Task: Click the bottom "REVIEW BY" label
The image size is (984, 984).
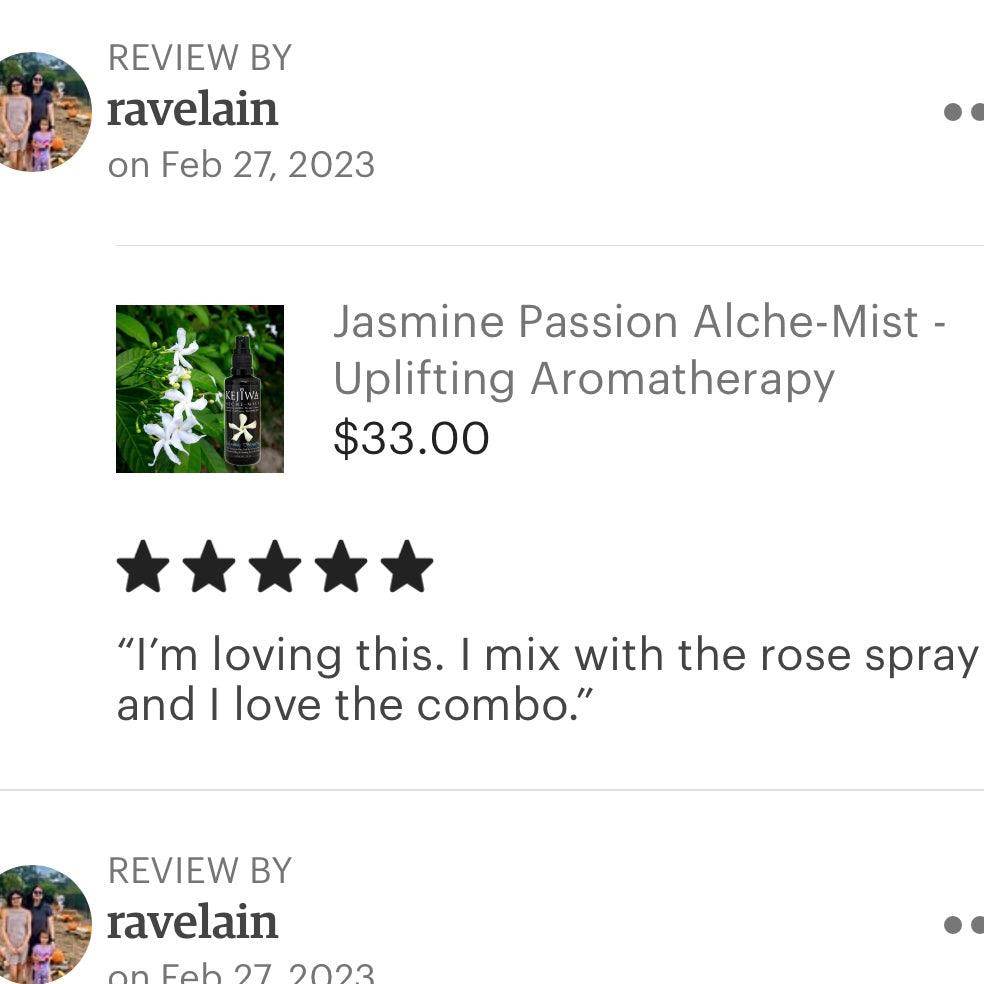Action: click(200, 871)
